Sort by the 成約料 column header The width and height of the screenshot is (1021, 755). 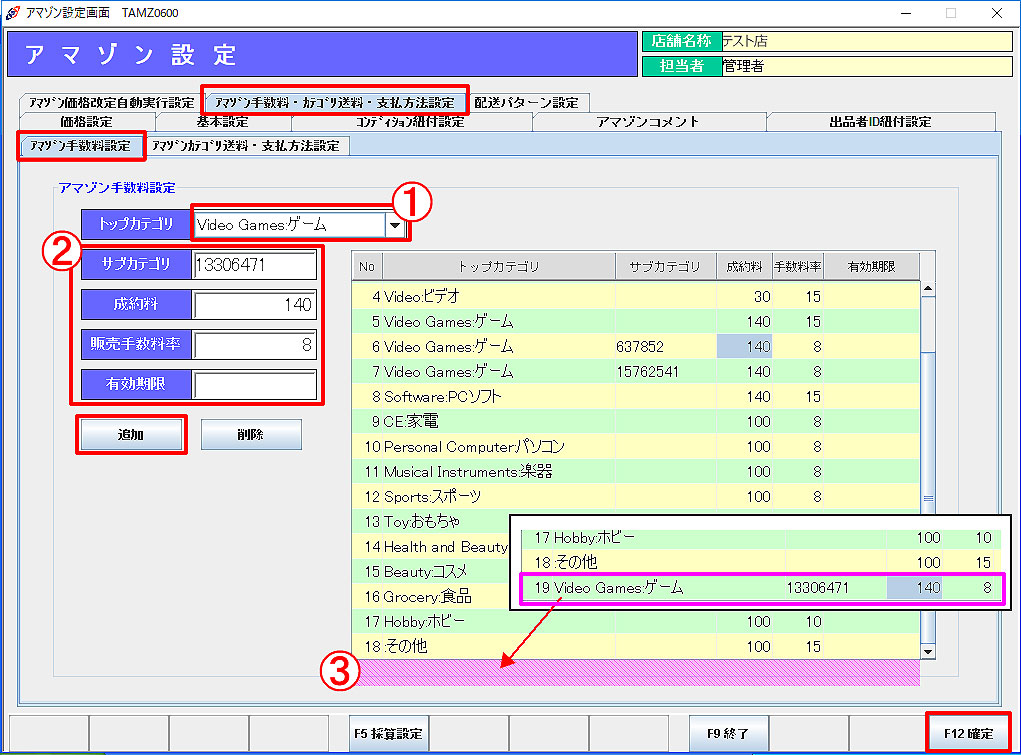pos(744,267)
